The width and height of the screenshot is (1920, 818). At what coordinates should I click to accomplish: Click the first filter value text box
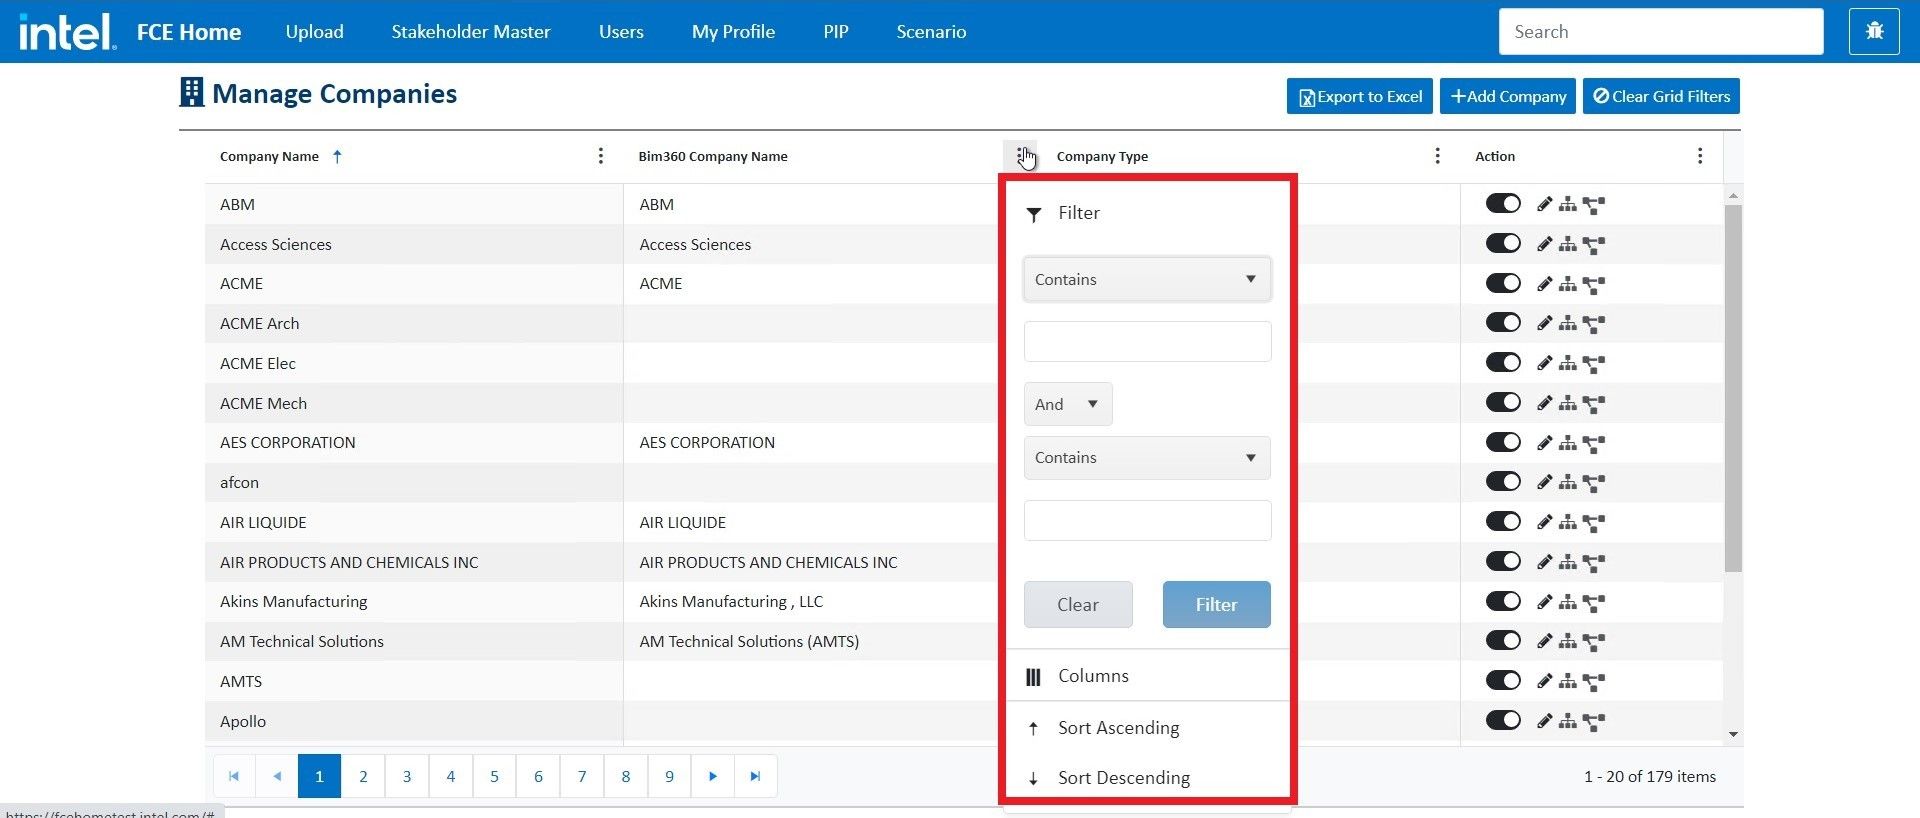(1147, 342)
